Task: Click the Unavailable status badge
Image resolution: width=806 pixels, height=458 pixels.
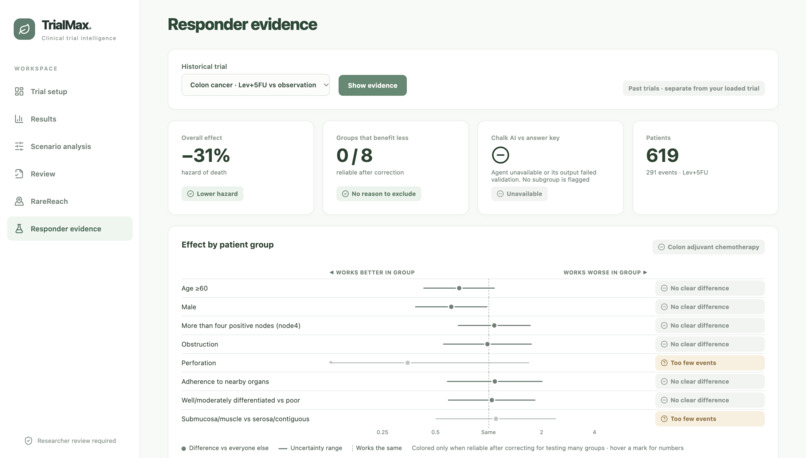Action: tap(519, 194)
